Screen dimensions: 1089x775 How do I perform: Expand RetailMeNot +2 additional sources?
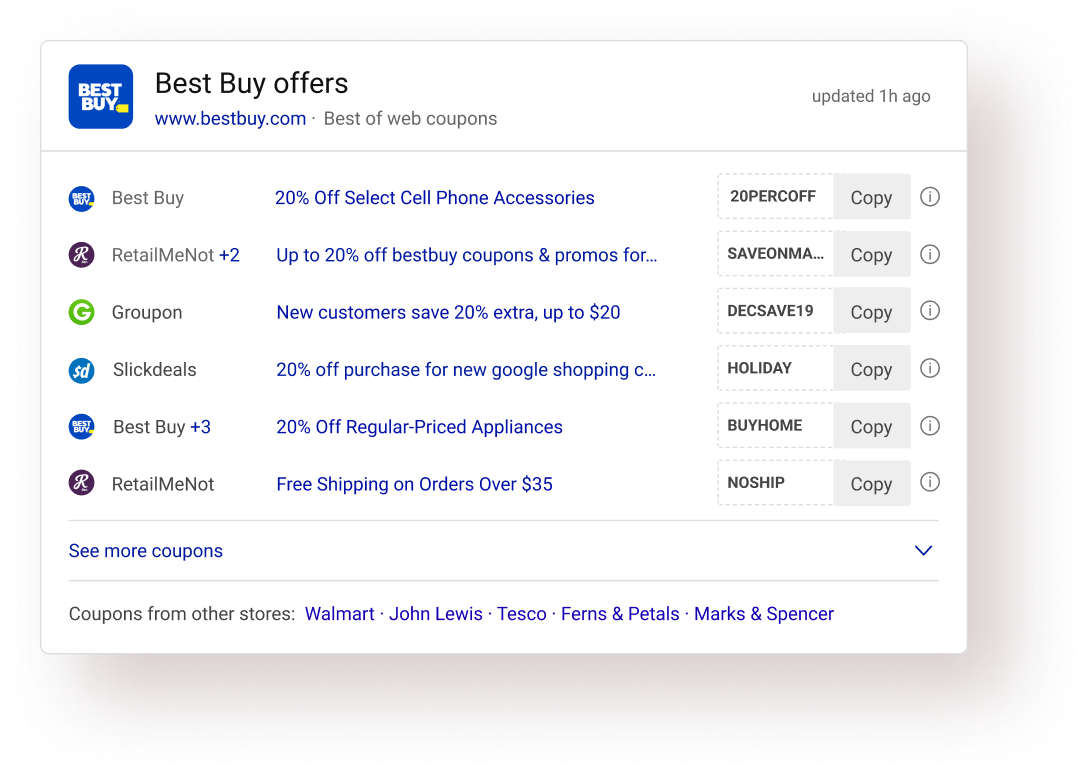(229, 255)
